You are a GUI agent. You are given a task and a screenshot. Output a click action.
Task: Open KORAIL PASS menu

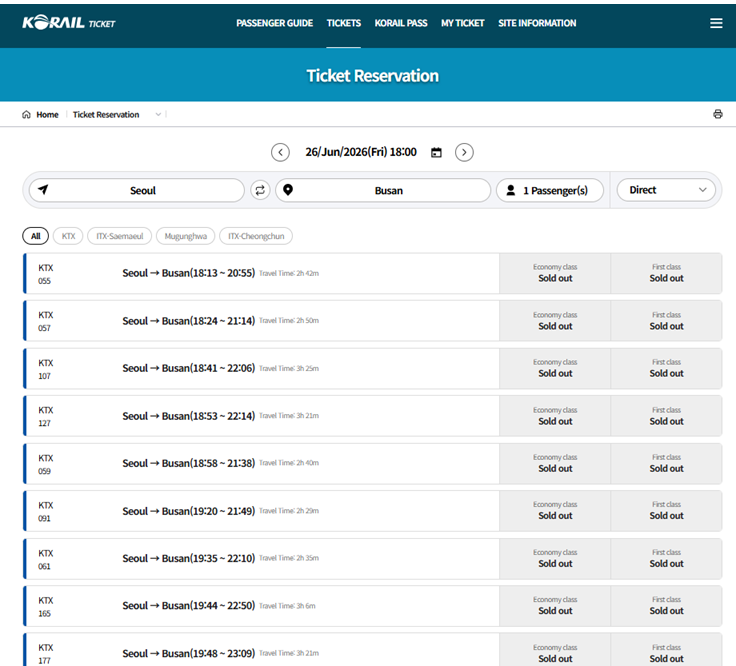(x=401, y=23)
